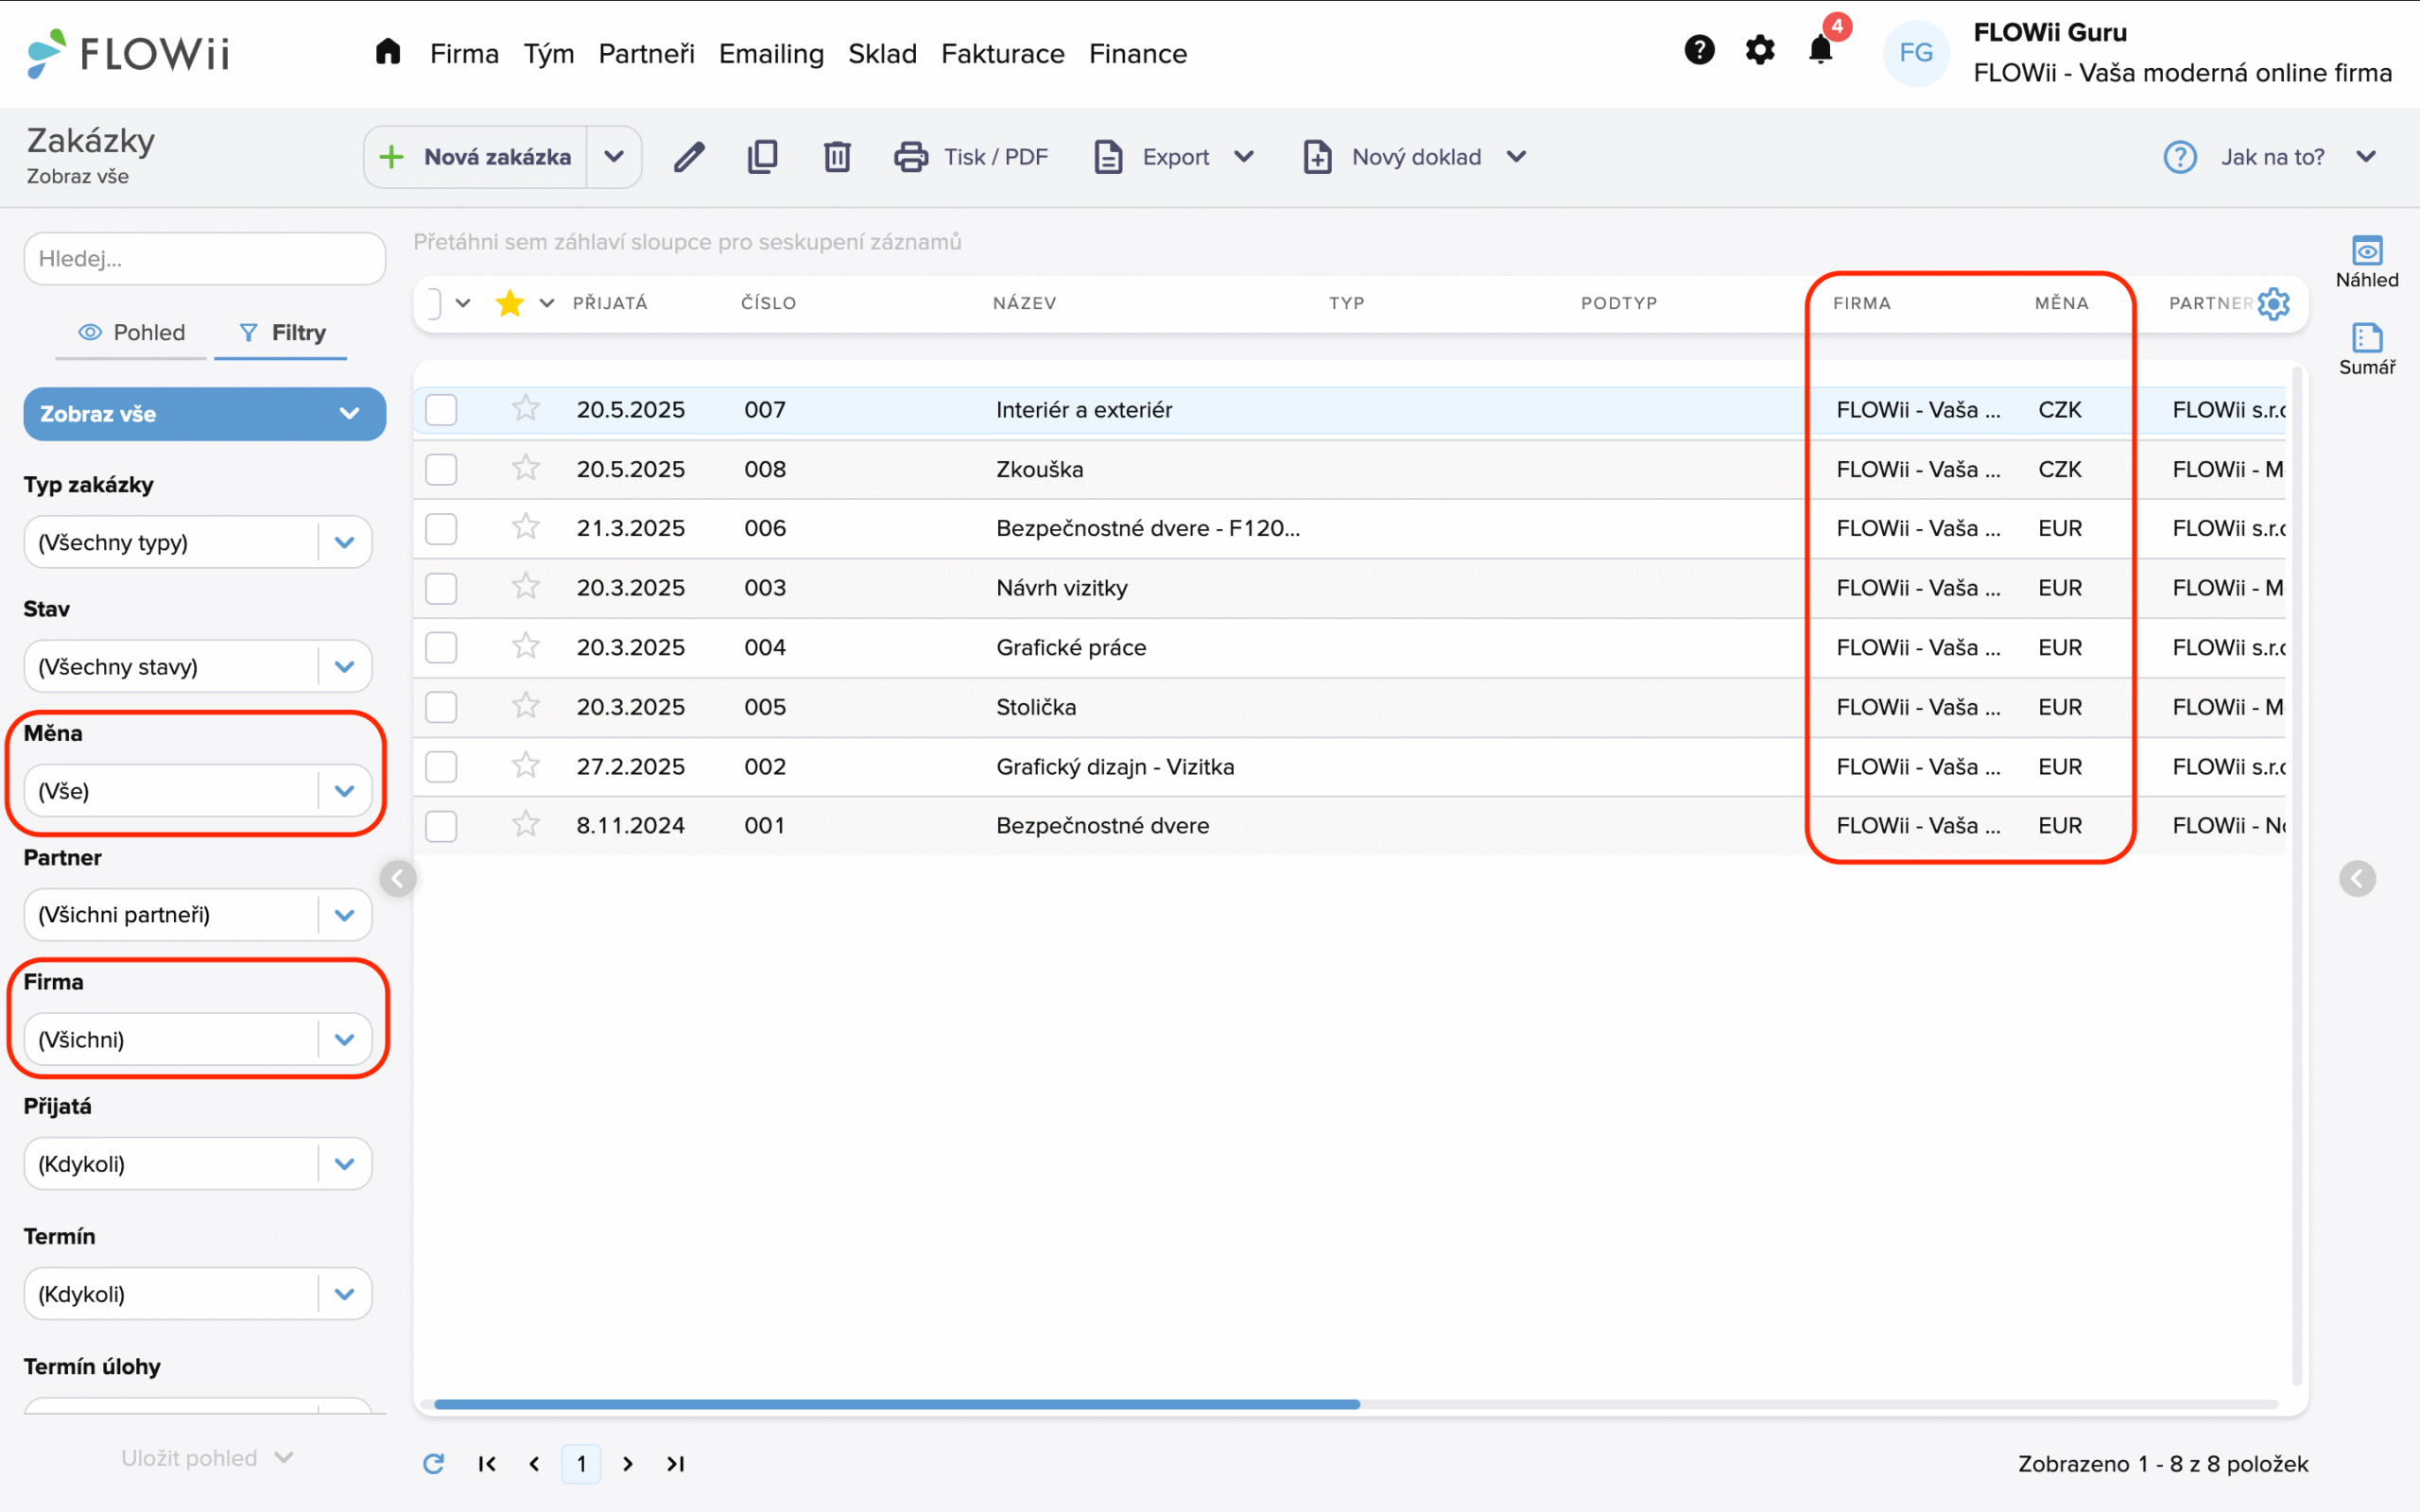The image size is (2420, 1512).
Task: Open the Nový doklad menu
Action: (1415, 157)
